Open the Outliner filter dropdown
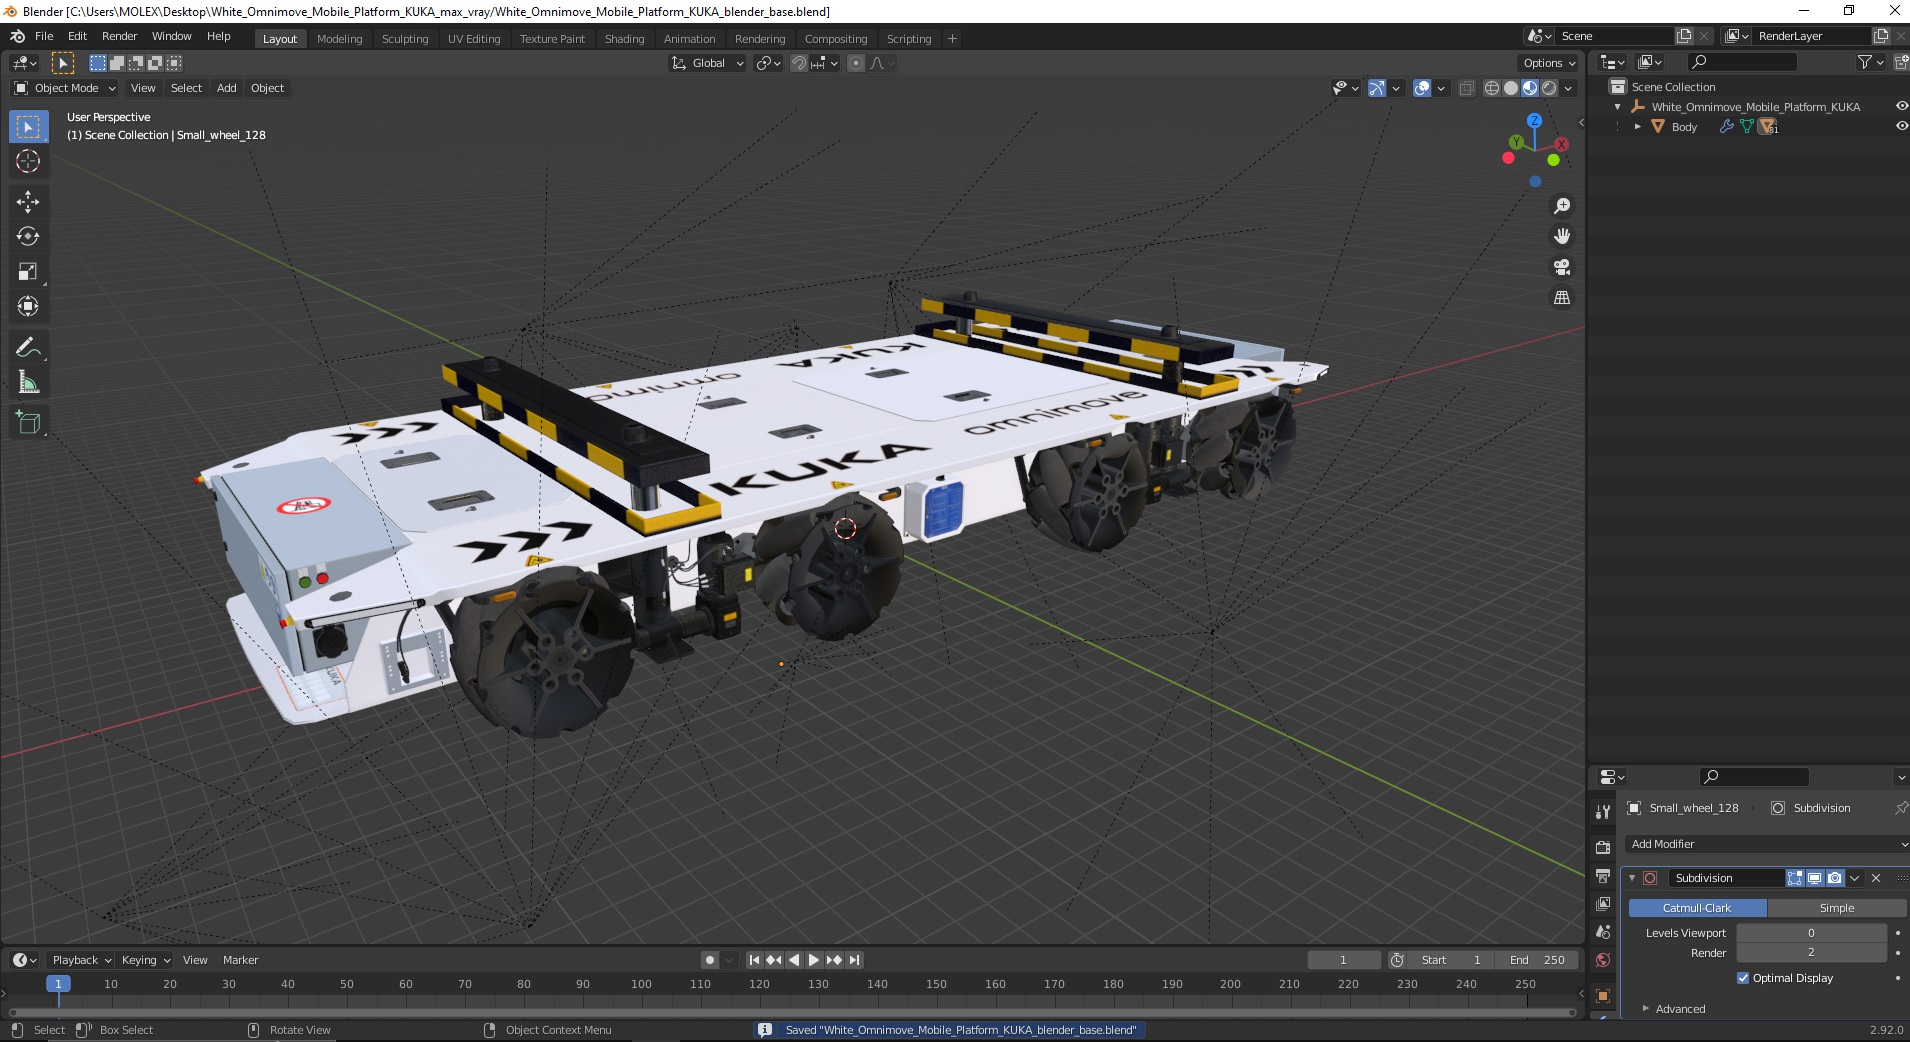This screenshot has width=1910, height=1042. click(x=1869, y=62)
